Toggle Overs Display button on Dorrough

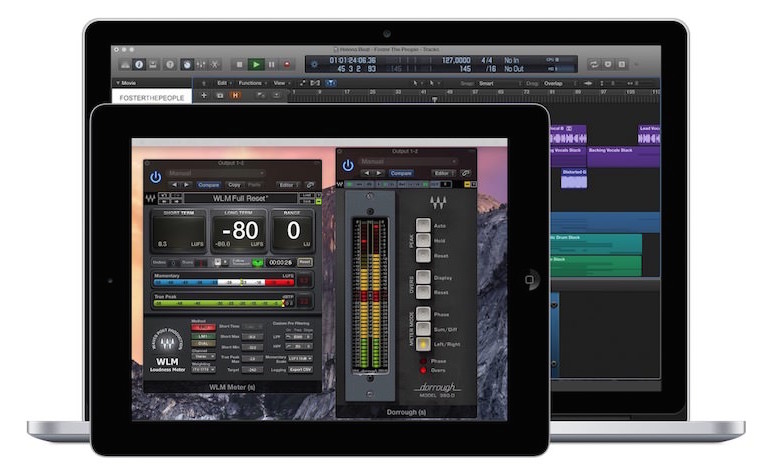click(423, 277)
